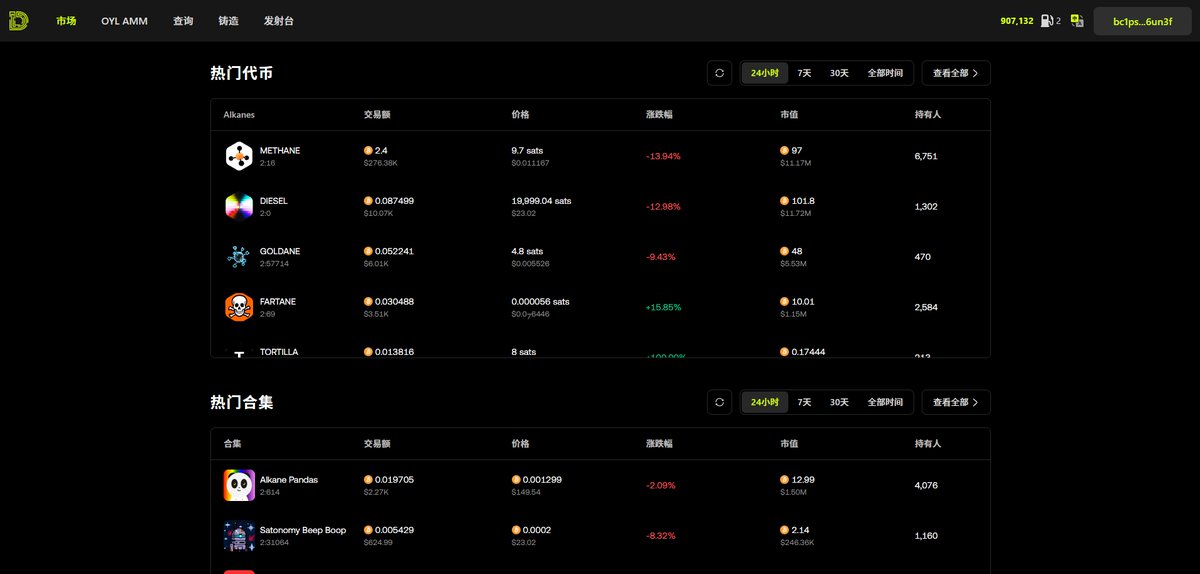
Task: Click bitcoin icon beside METHANE volume 2.4
Action: tap(368, 150)
